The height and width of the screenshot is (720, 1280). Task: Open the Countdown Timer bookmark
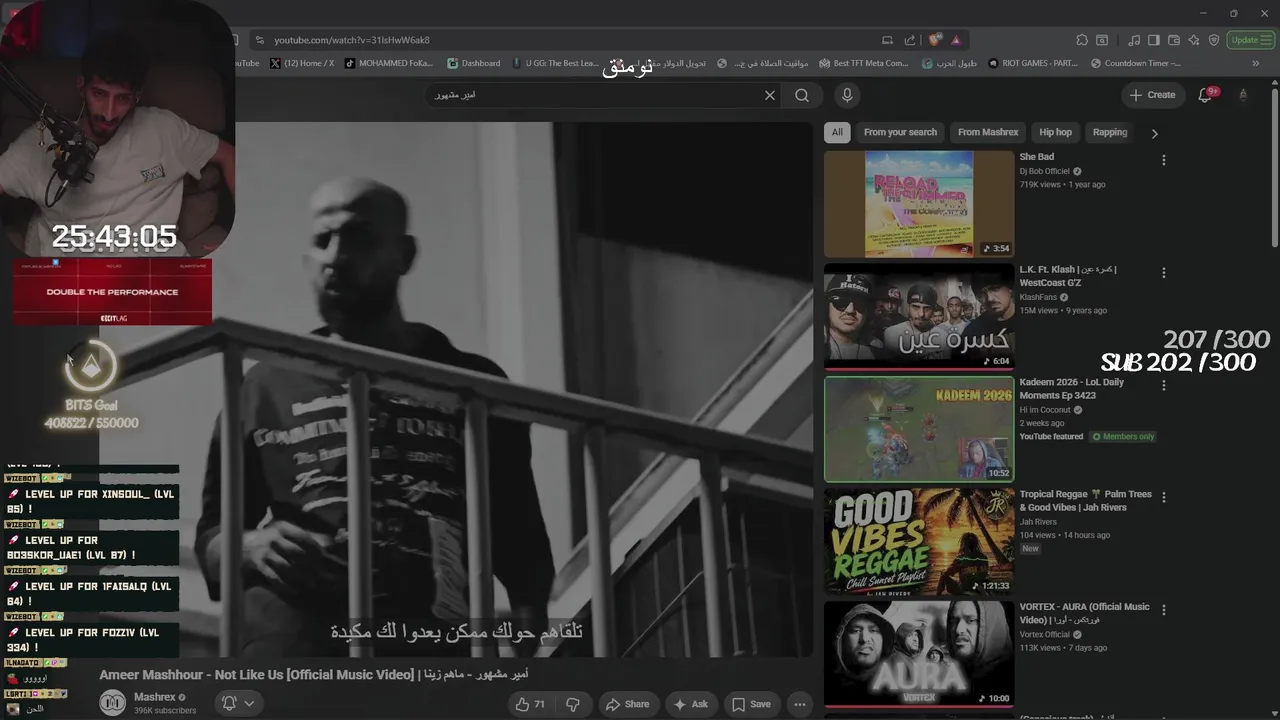(1136, 63)
